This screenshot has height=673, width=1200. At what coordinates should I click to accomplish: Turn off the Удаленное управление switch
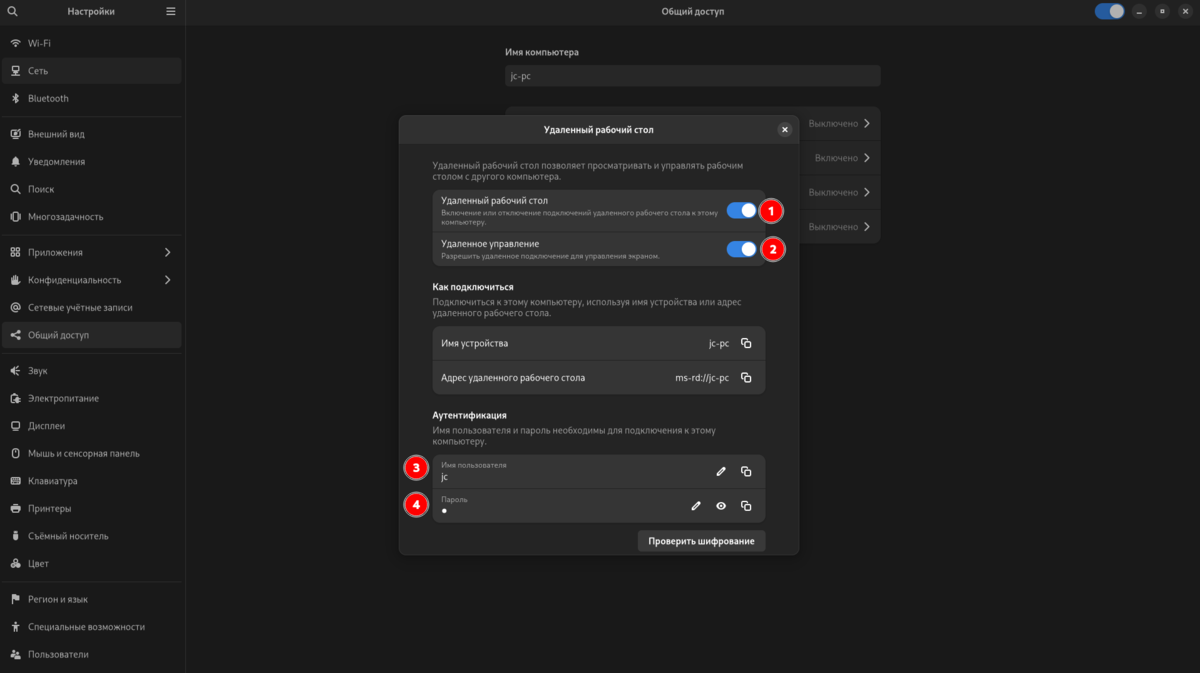741,249
